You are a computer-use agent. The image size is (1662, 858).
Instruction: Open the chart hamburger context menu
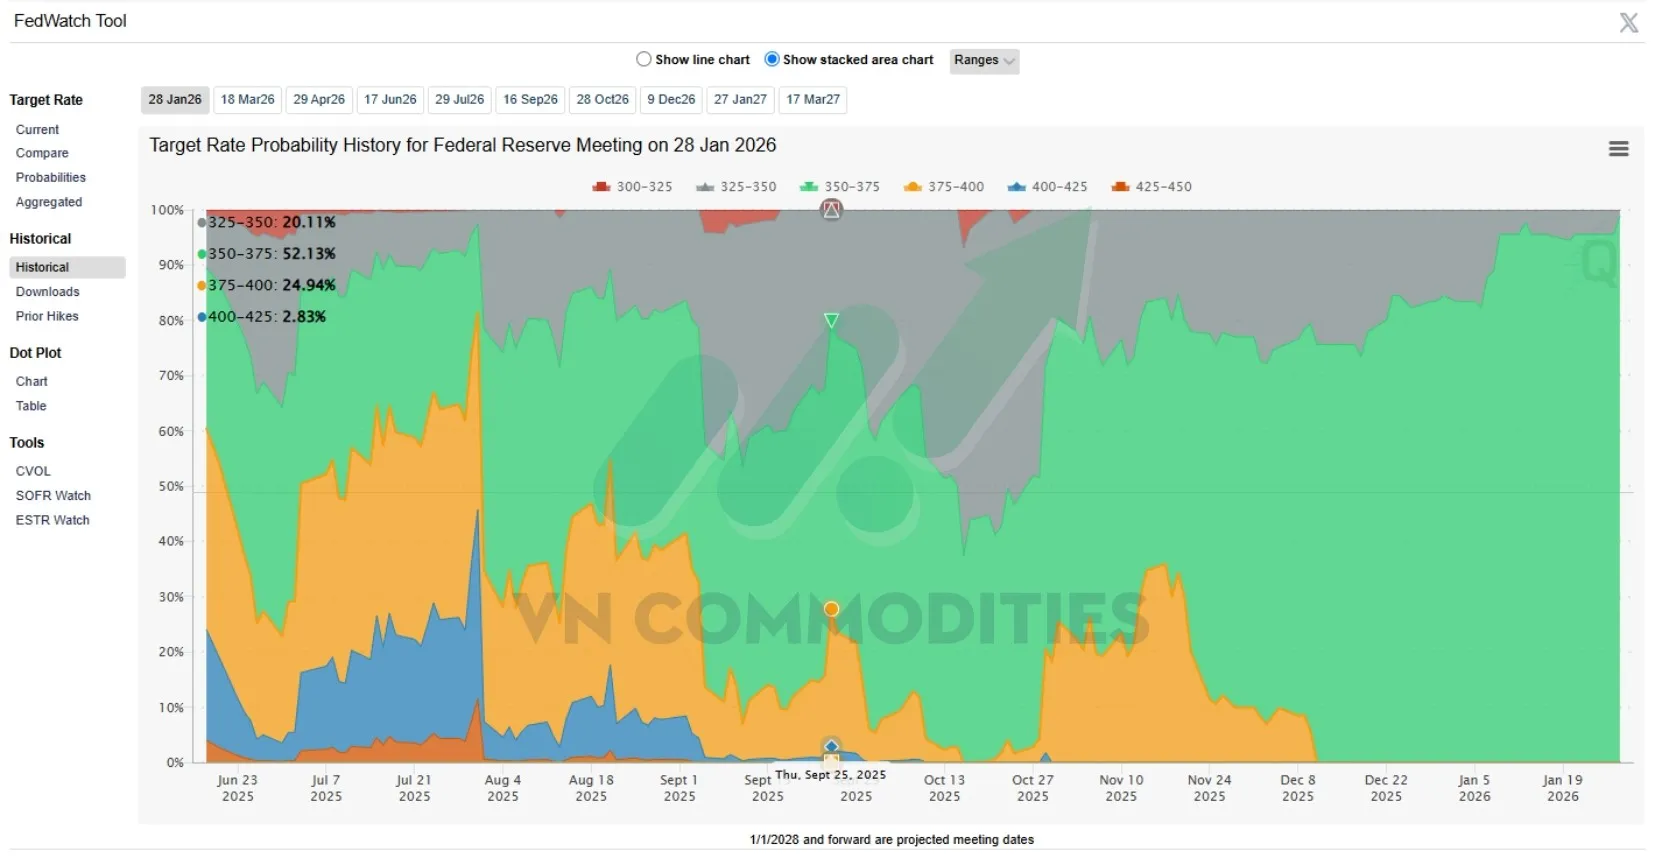(1618, 149)
